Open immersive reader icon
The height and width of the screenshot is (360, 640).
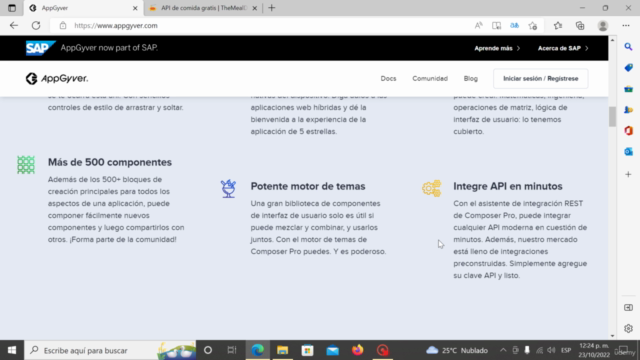pyautogui.click(x=496, y=25)
